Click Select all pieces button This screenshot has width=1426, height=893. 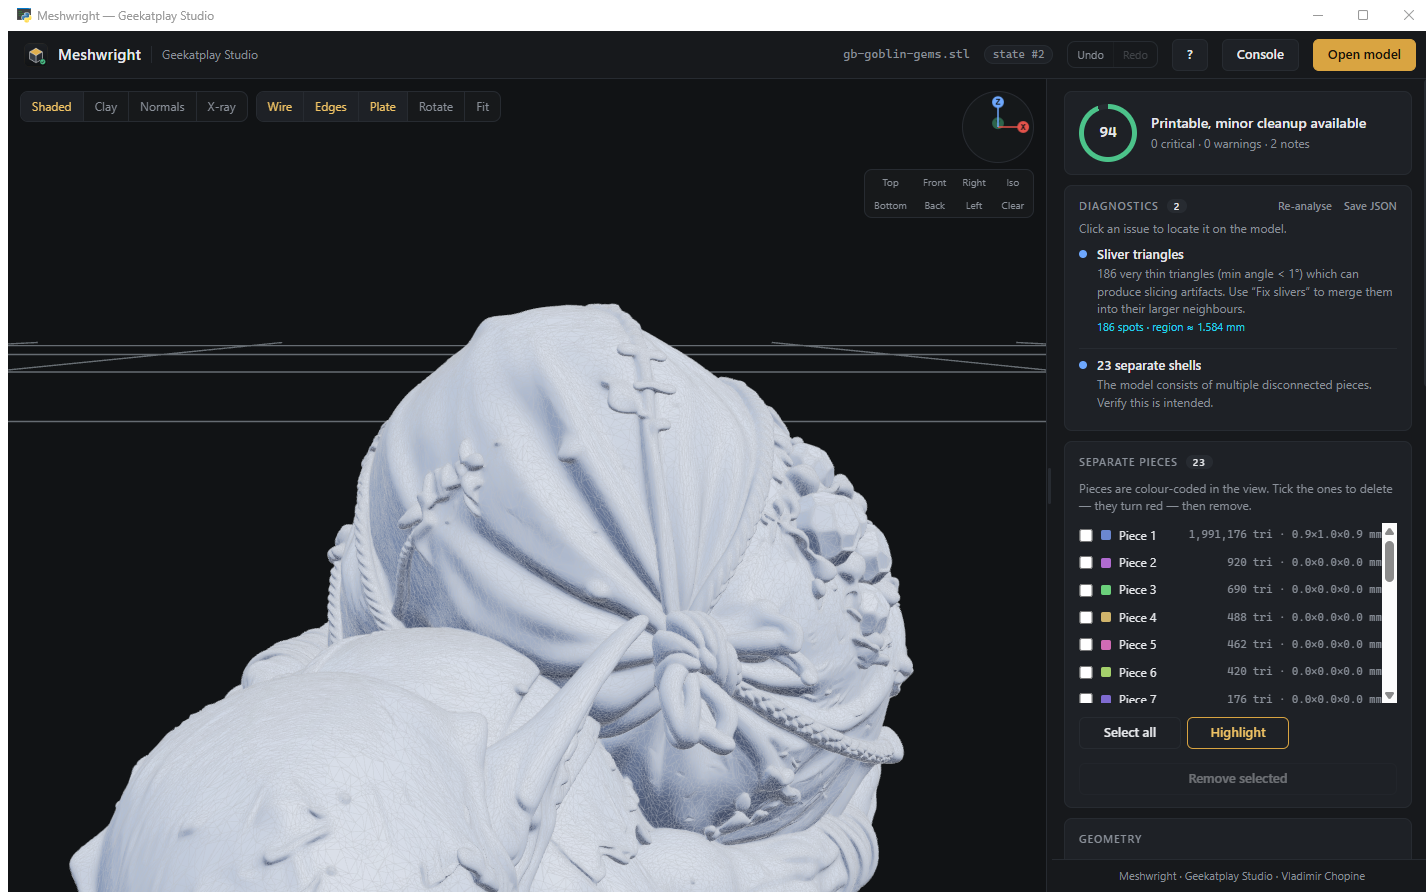[x=1129, y=733]
